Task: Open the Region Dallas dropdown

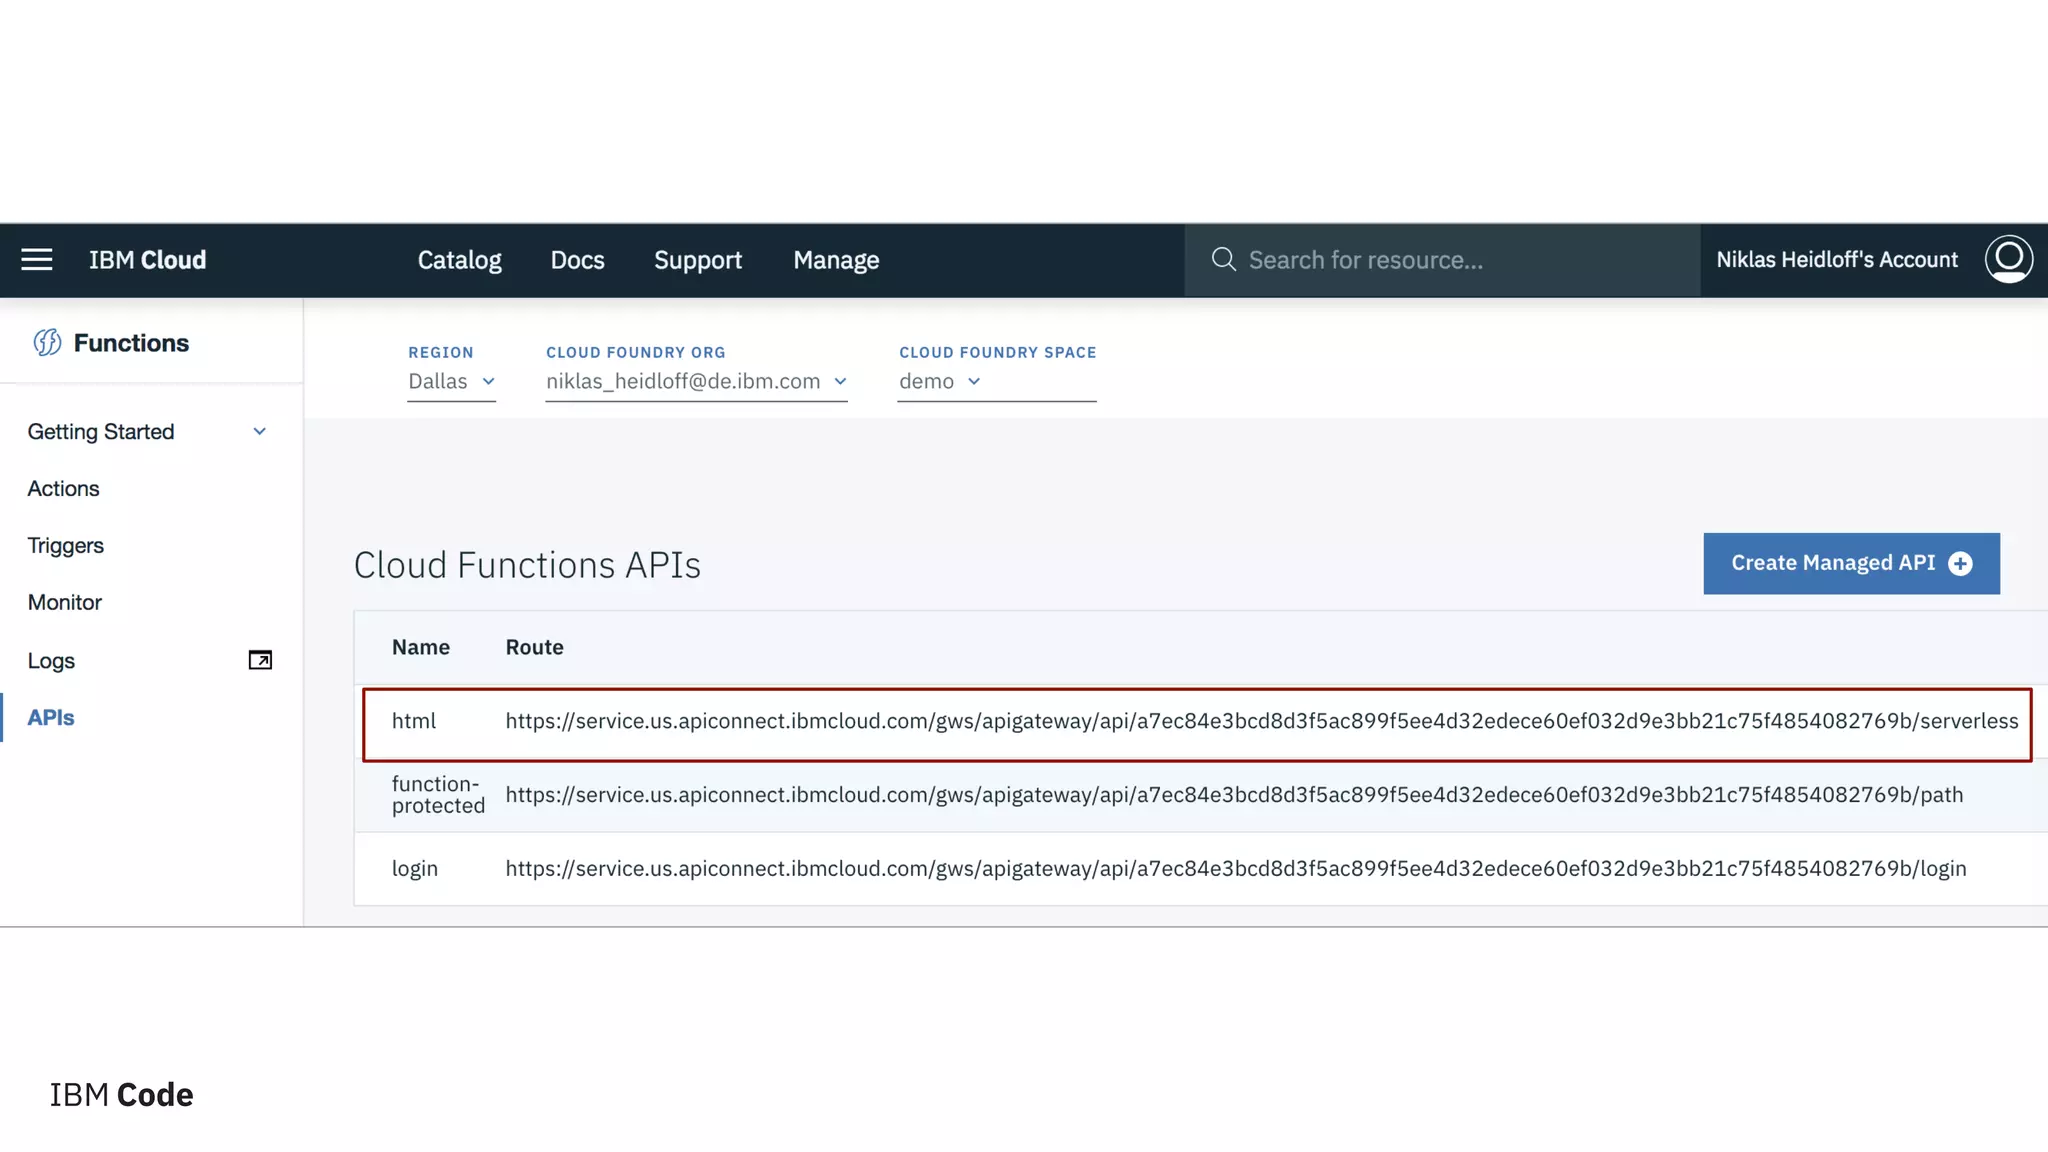Action: (451, 382)
